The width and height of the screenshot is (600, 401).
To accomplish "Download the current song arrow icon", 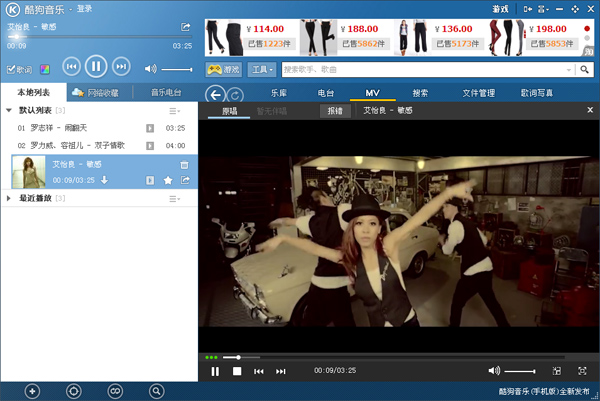I will [x=104, y=180].
